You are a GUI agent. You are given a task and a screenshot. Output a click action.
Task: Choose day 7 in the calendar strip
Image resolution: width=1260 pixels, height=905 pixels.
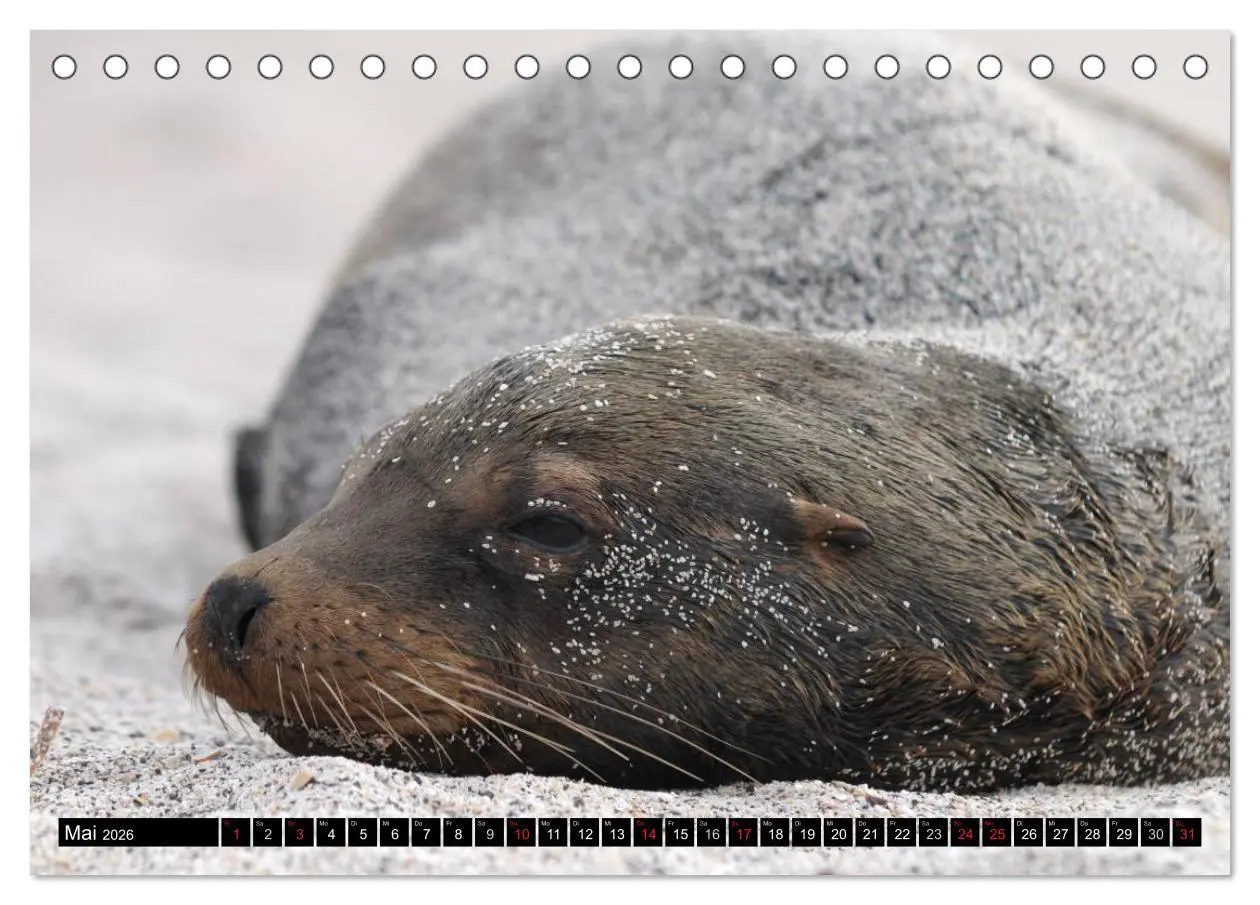[x=426, y=832]
